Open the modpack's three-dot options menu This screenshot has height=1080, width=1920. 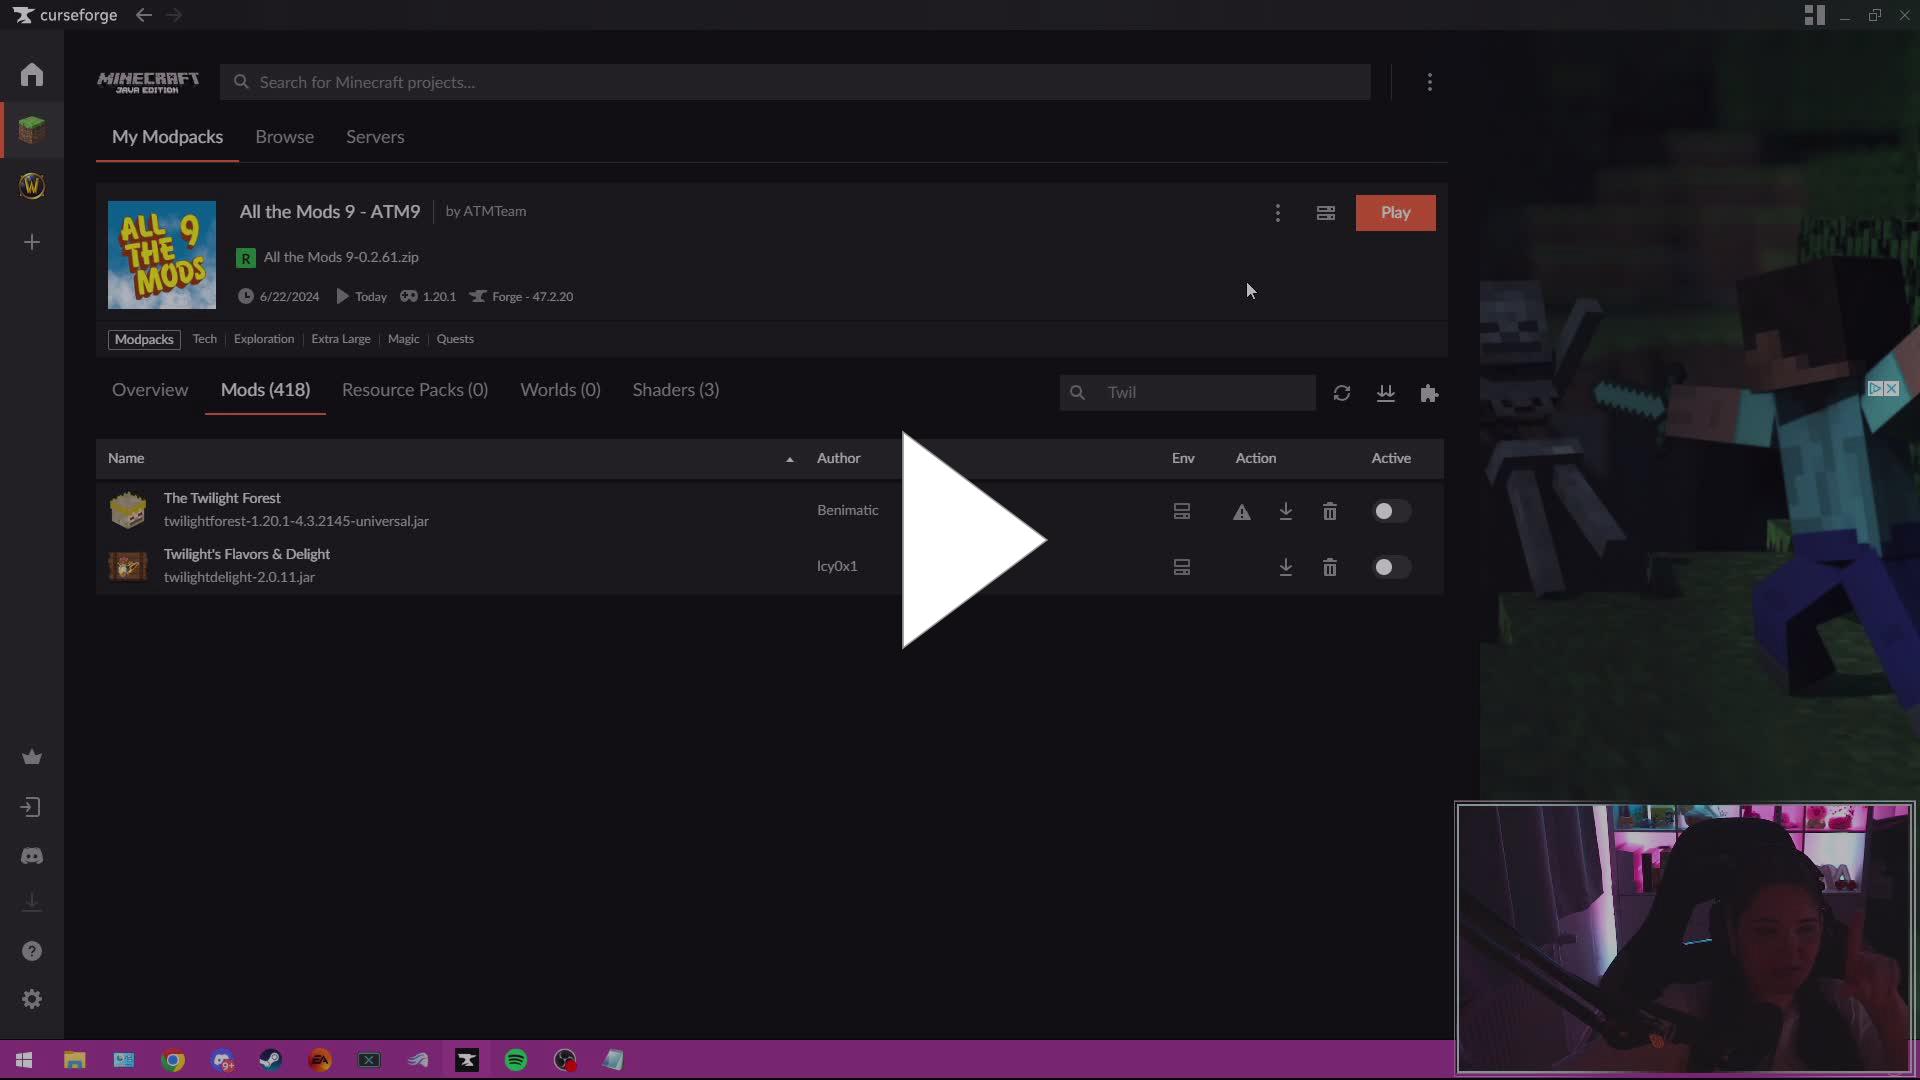(x=1277, y=212)
